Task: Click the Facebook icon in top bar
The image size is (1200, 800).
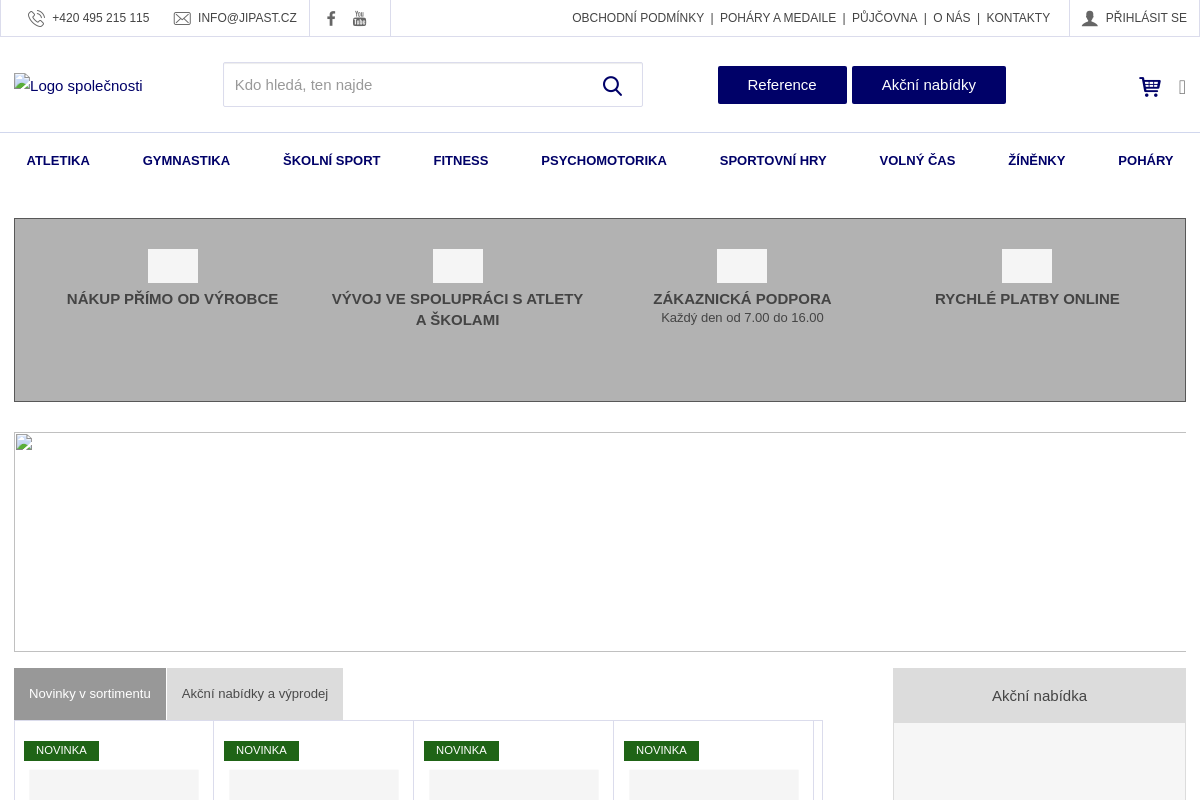Action: pos(331,18)
